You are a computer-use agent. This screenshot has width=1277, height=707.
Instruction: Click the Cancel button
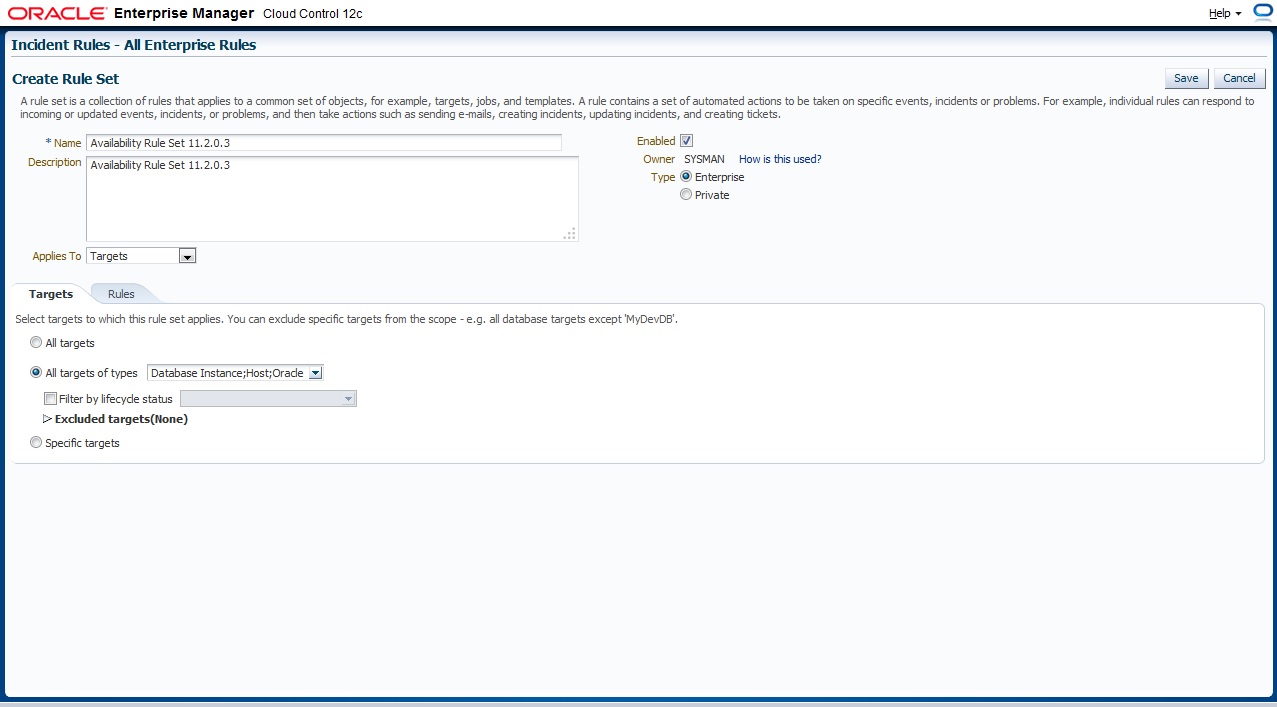coord(1239,79)
